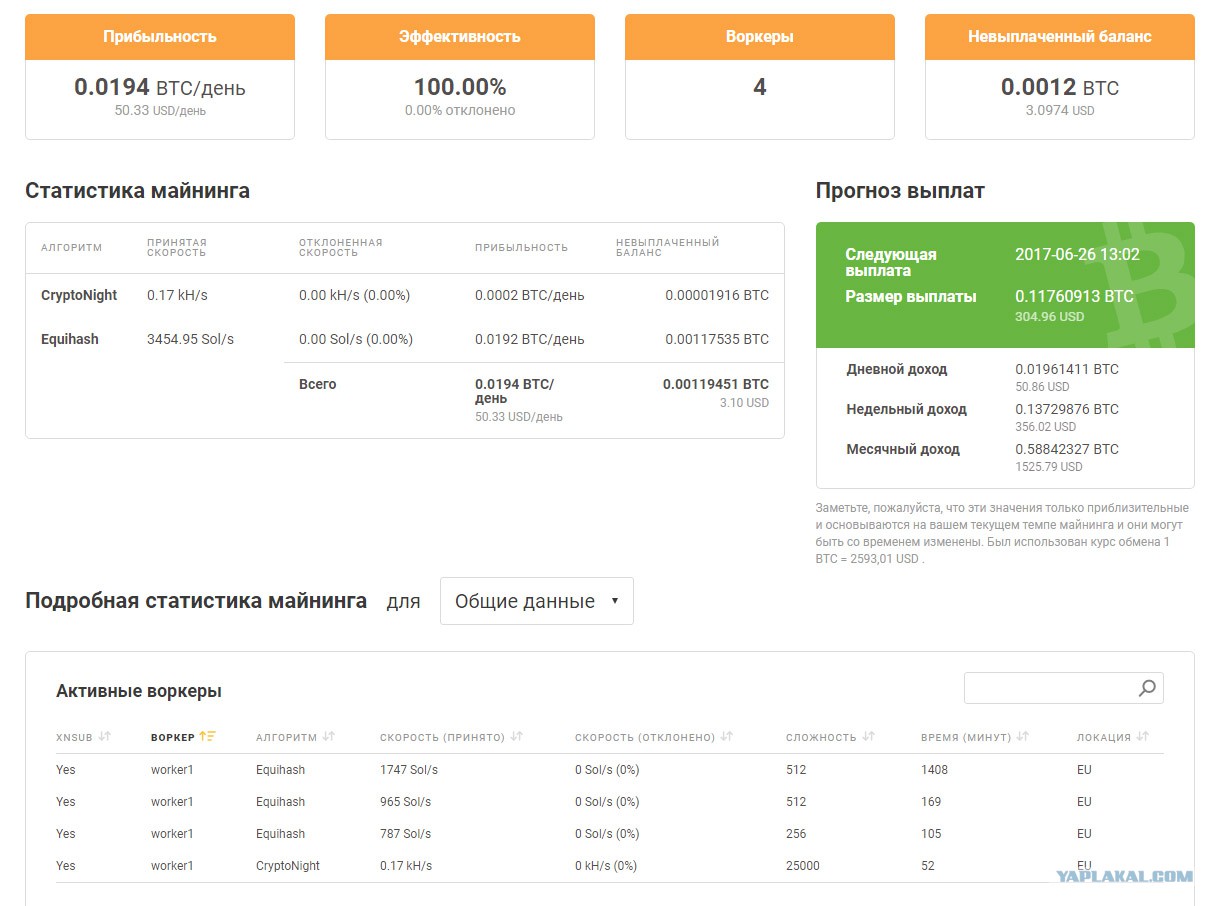The image size is (1219, 906).
Task: Click the 0.0194 BTC/день profitability value
Action: pos(160,87)
